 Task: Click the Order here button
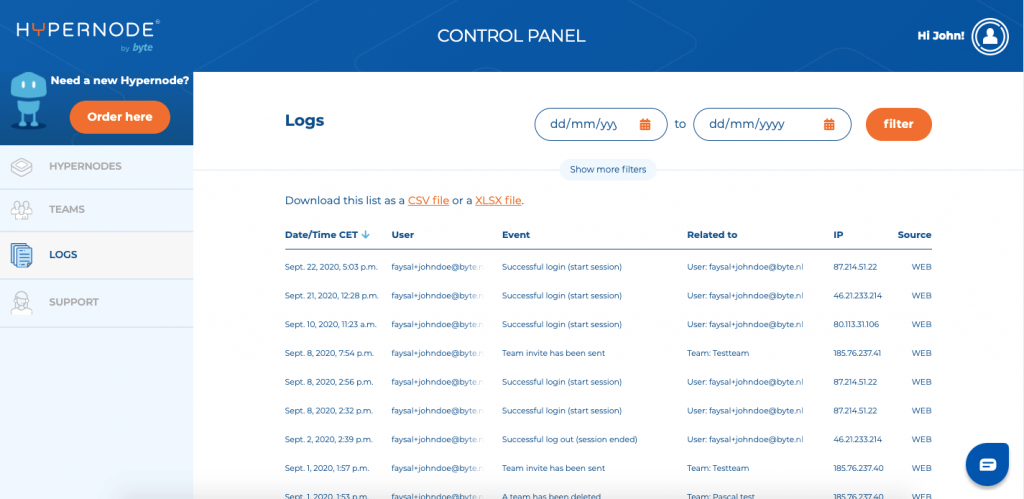tap(120, 117)
